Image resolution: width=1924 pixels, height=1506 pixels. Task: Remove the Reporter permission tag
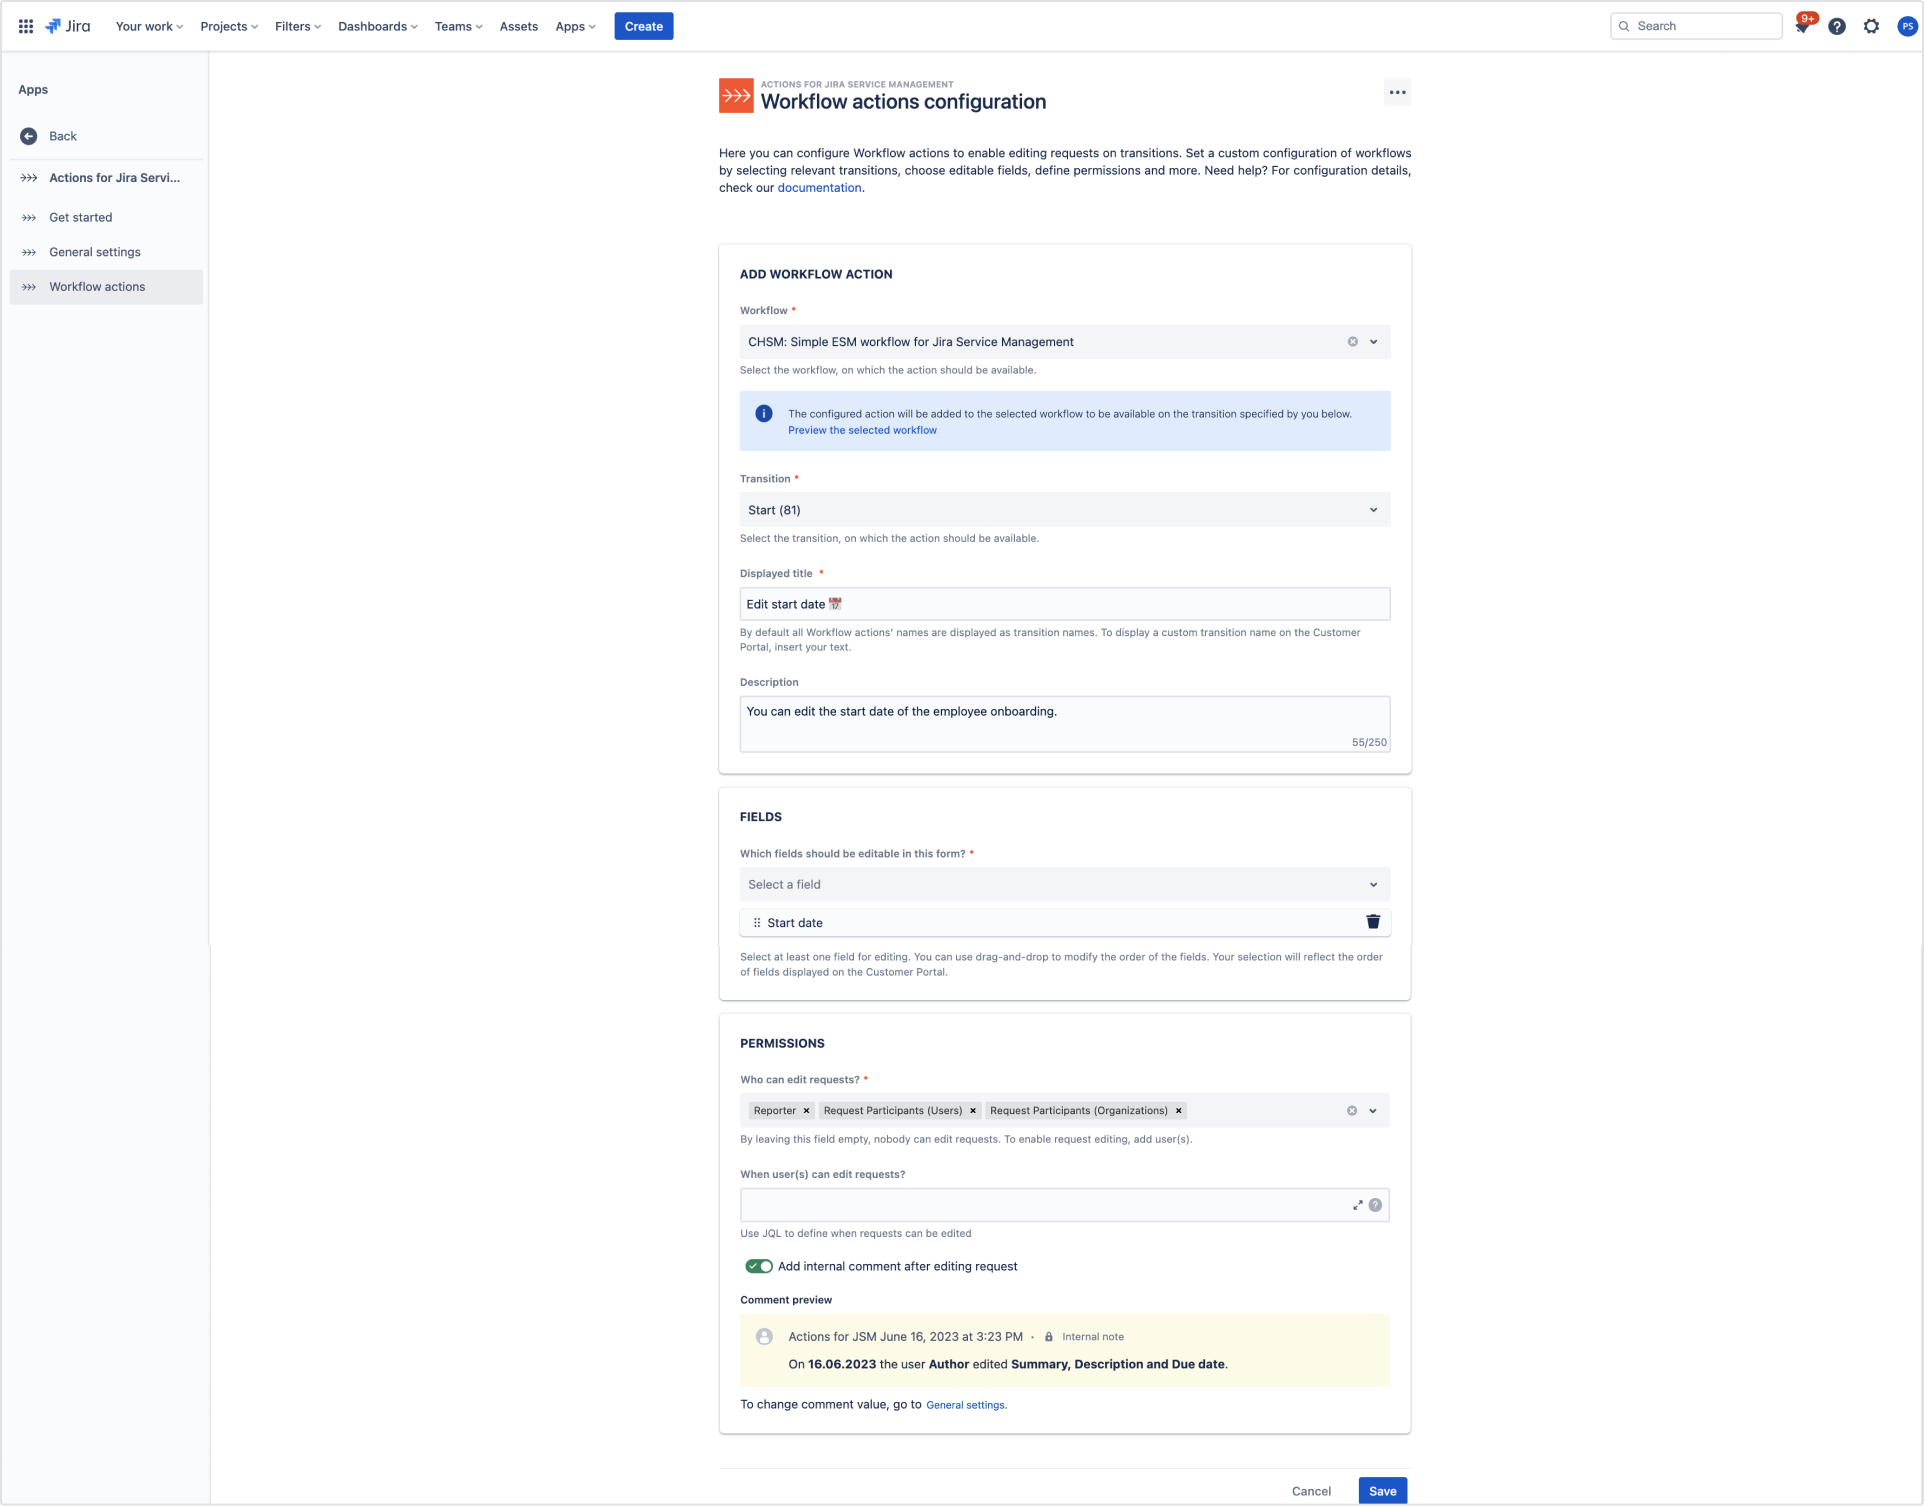coord(806,1111)
